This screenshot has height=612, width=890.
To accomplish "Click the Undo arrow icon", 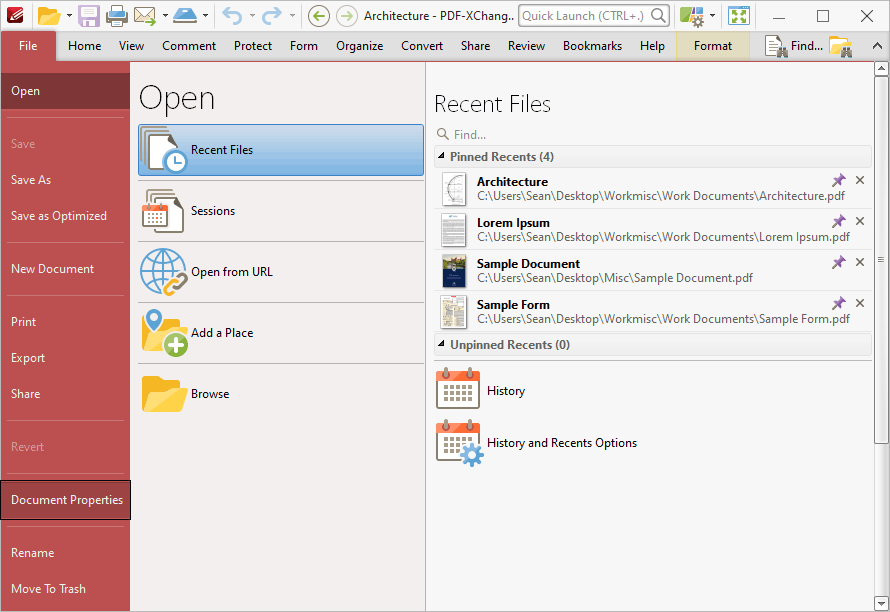I will [230, 16].
